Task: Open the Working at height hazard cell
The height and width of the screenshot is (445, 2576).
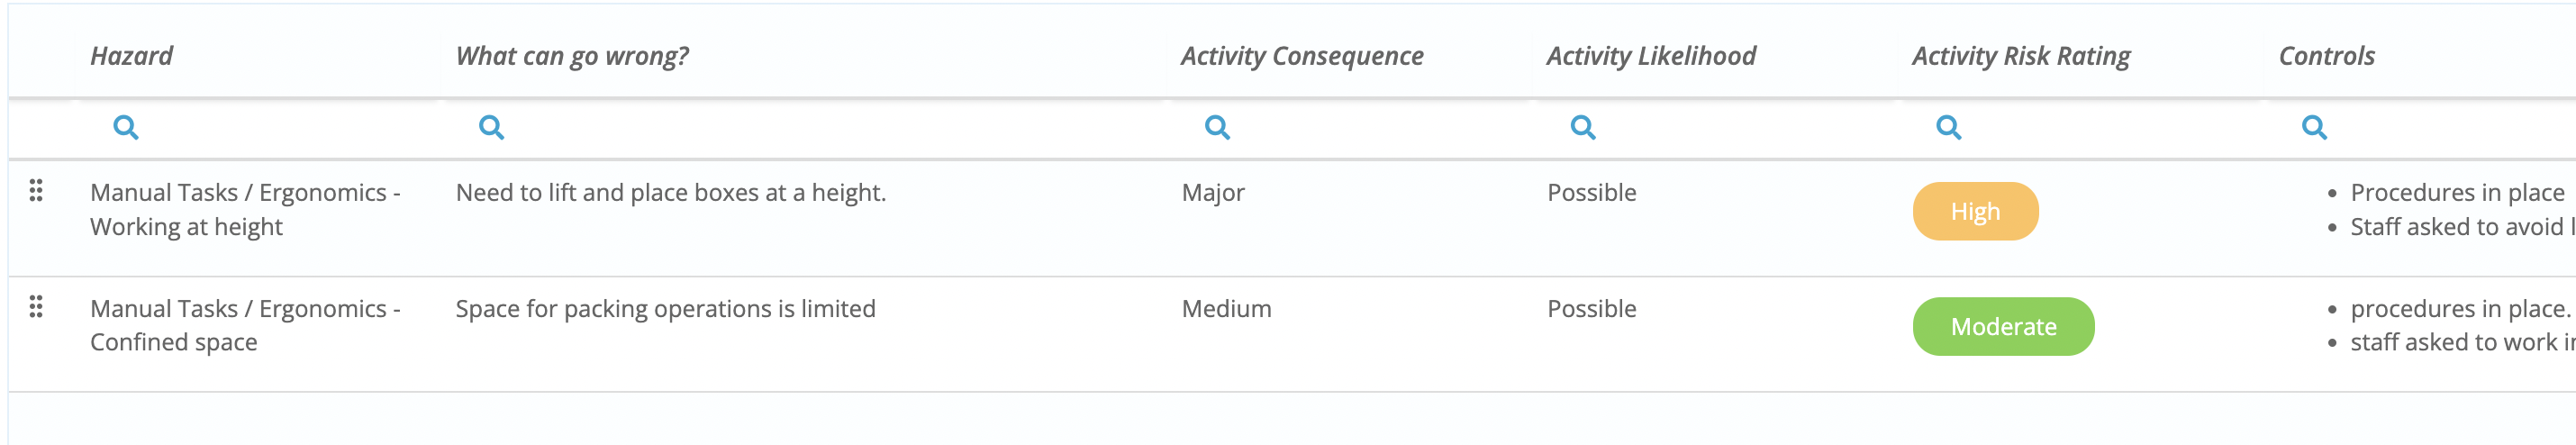Action: (245, 209)
